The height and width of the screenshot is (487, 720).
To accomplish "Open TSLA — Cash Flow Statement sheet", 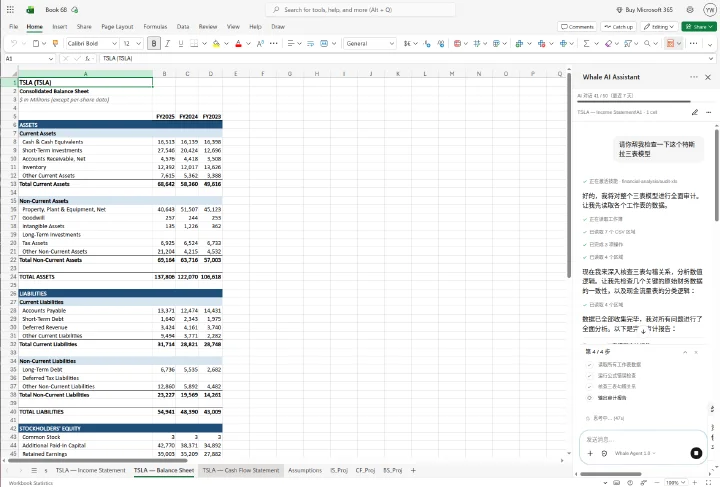I will coord(241,470).
